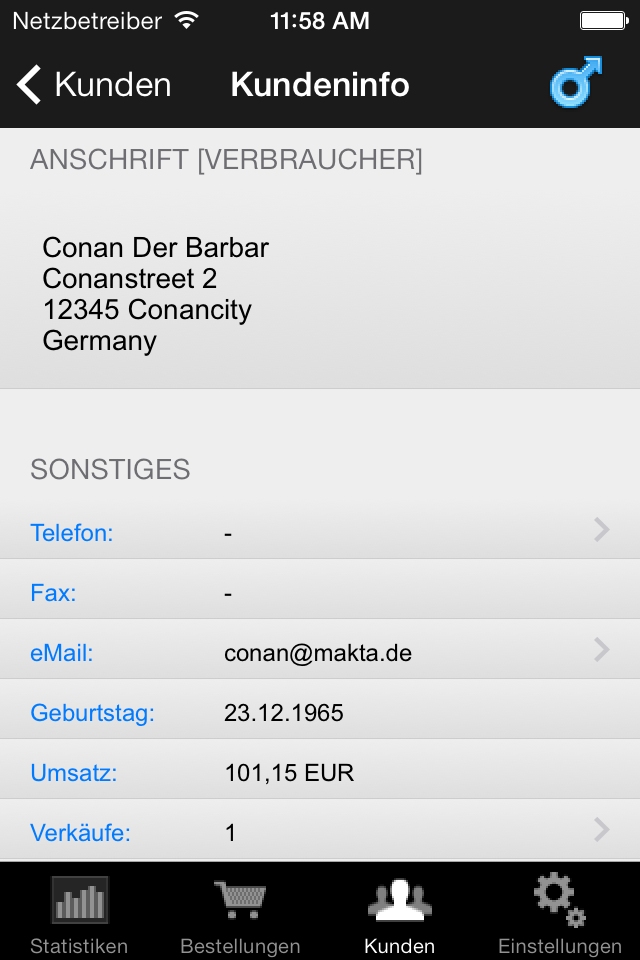Screen dimensions: 640x960
Task: Tap the blue male gender symbol icon
Action: pyautogui.click(x=576, y=83)
